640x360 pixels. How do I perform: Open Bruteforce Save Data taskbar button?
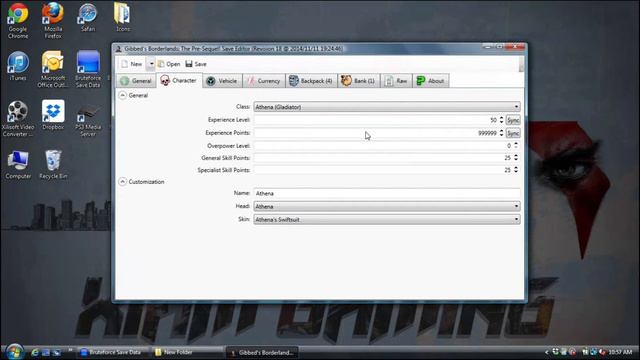pos(110,352)
